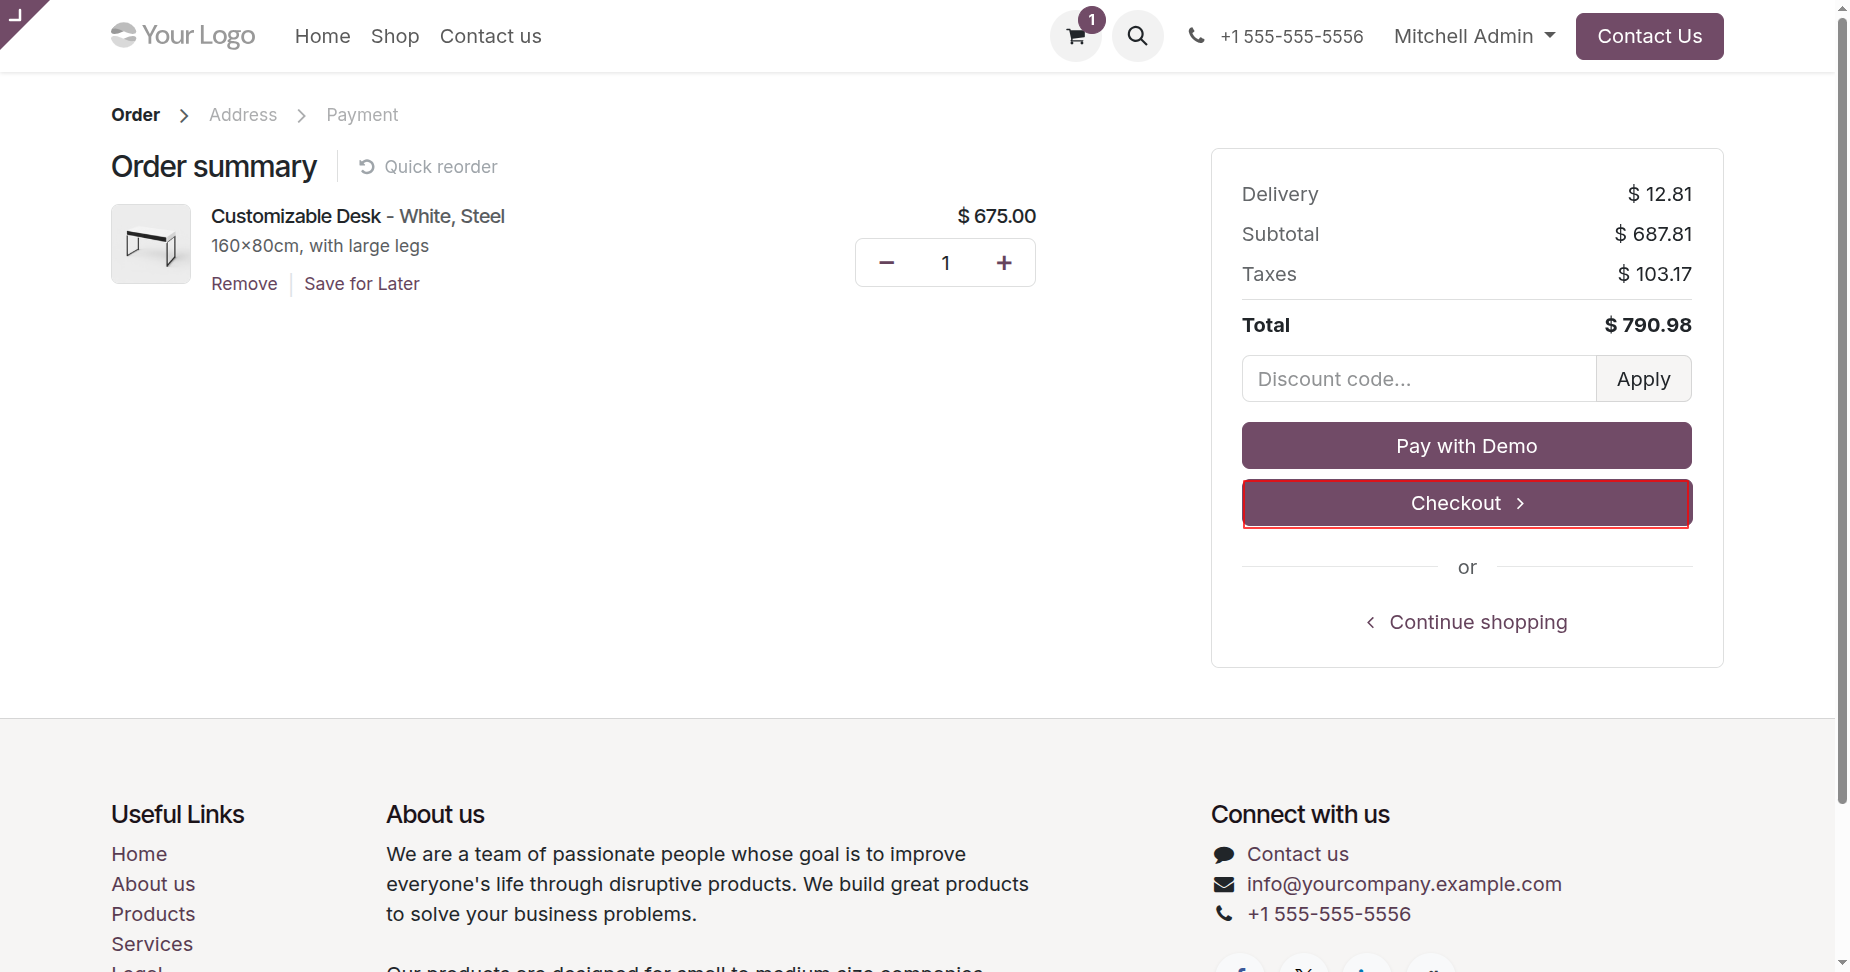Click the envelope email icon in footer

coord(1224,884)
